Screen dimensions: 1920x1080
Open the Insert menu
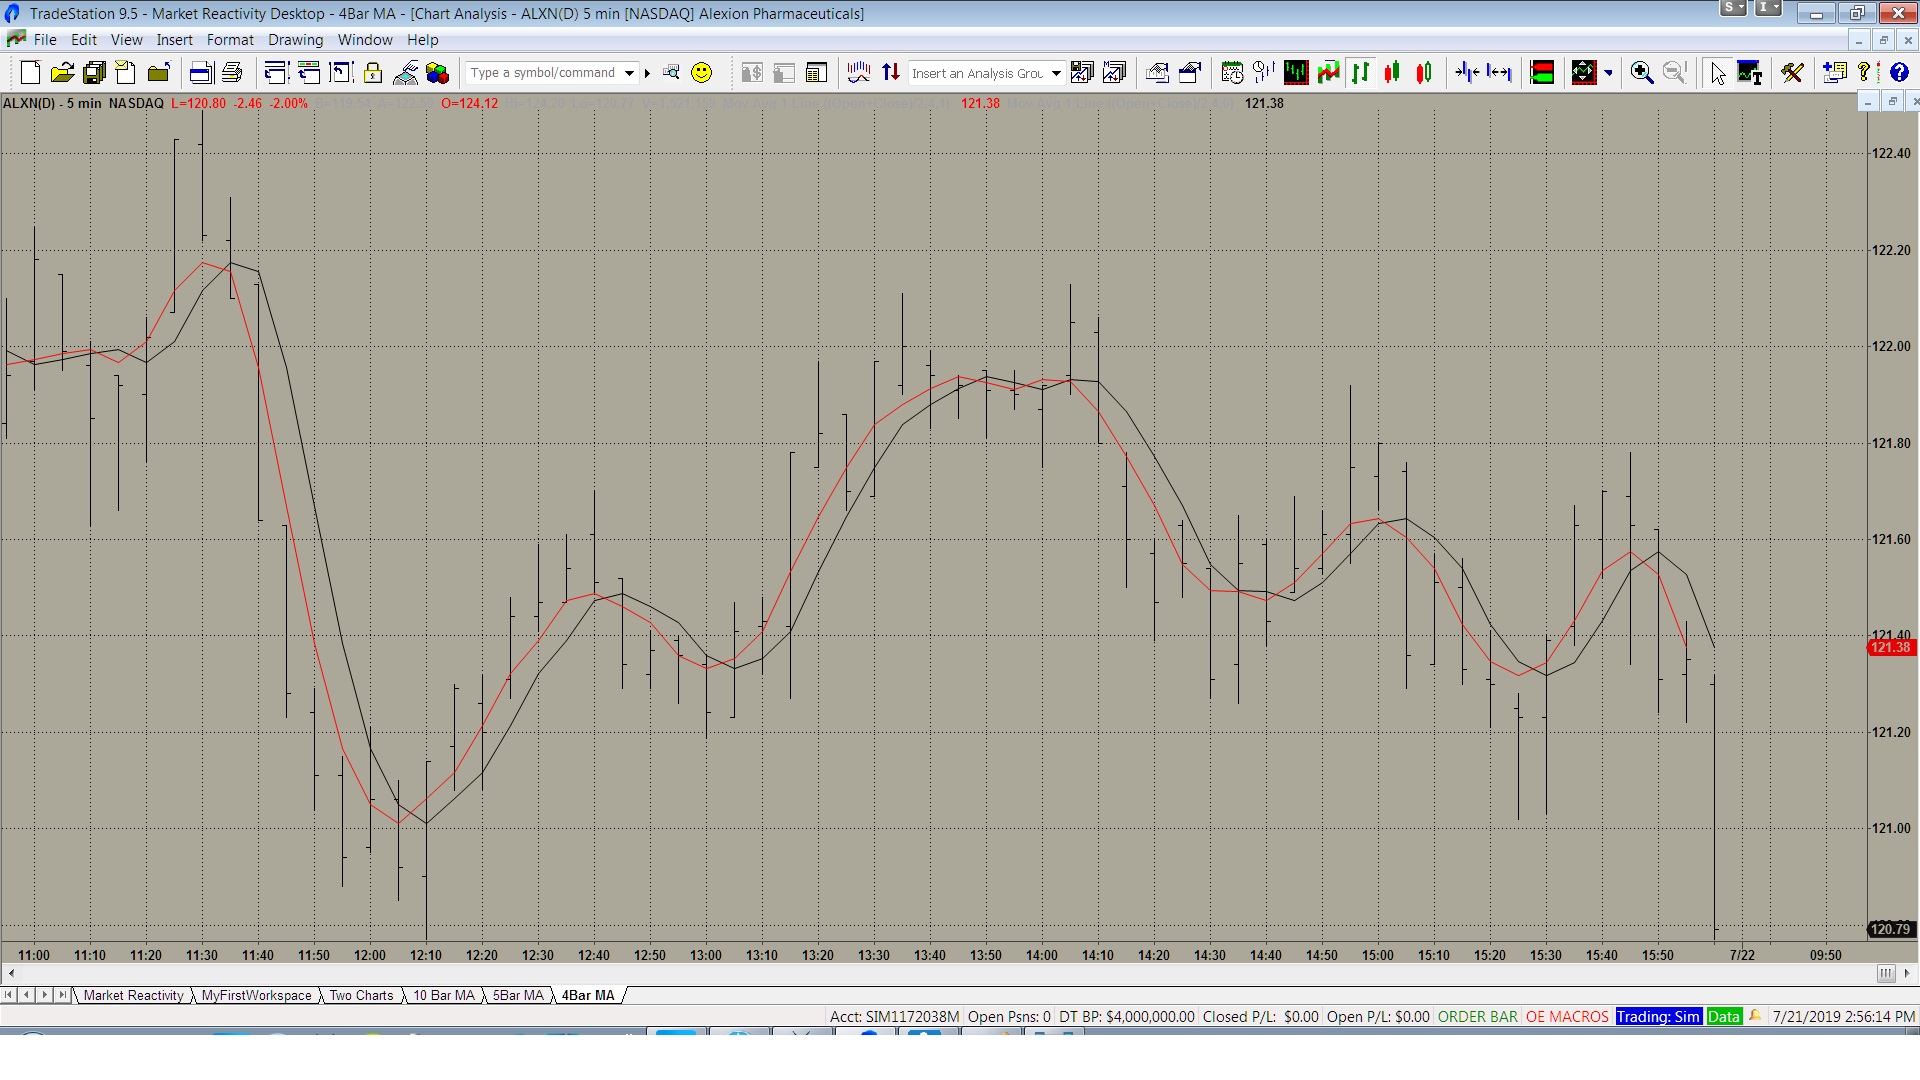[x=174, y=40]
